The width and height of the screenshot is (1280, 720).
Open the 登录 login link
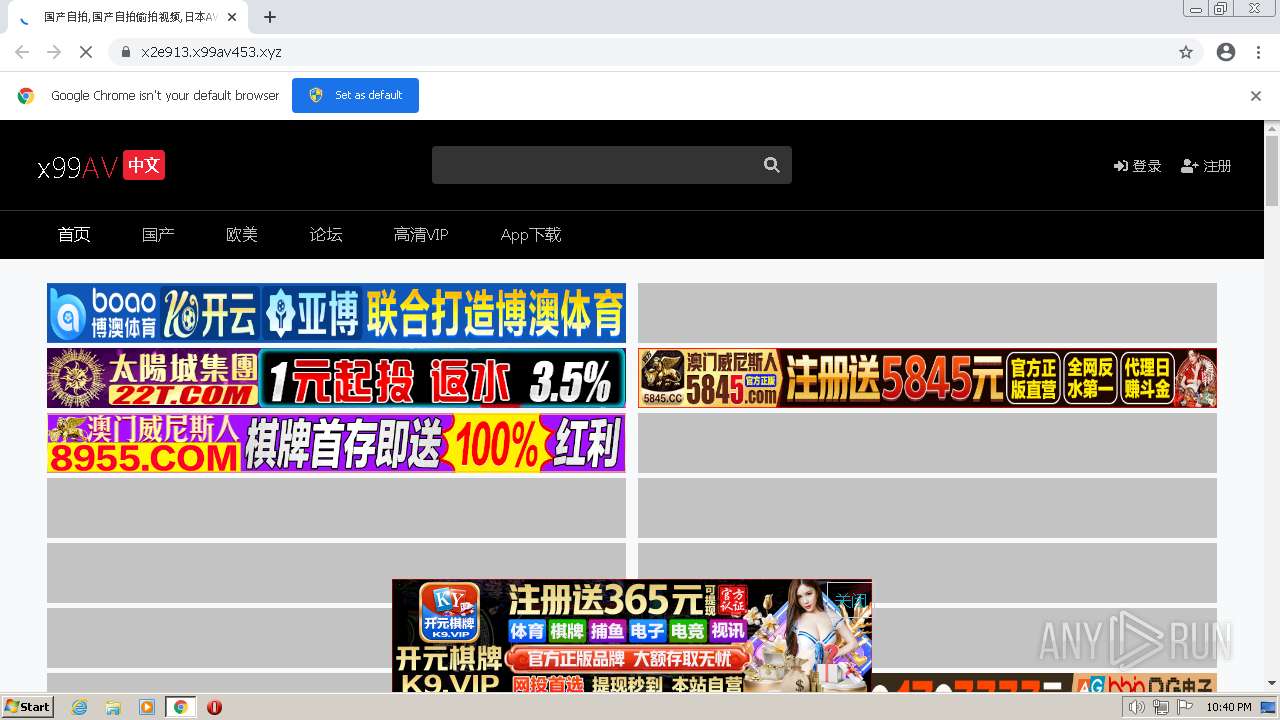point(1138,166)
